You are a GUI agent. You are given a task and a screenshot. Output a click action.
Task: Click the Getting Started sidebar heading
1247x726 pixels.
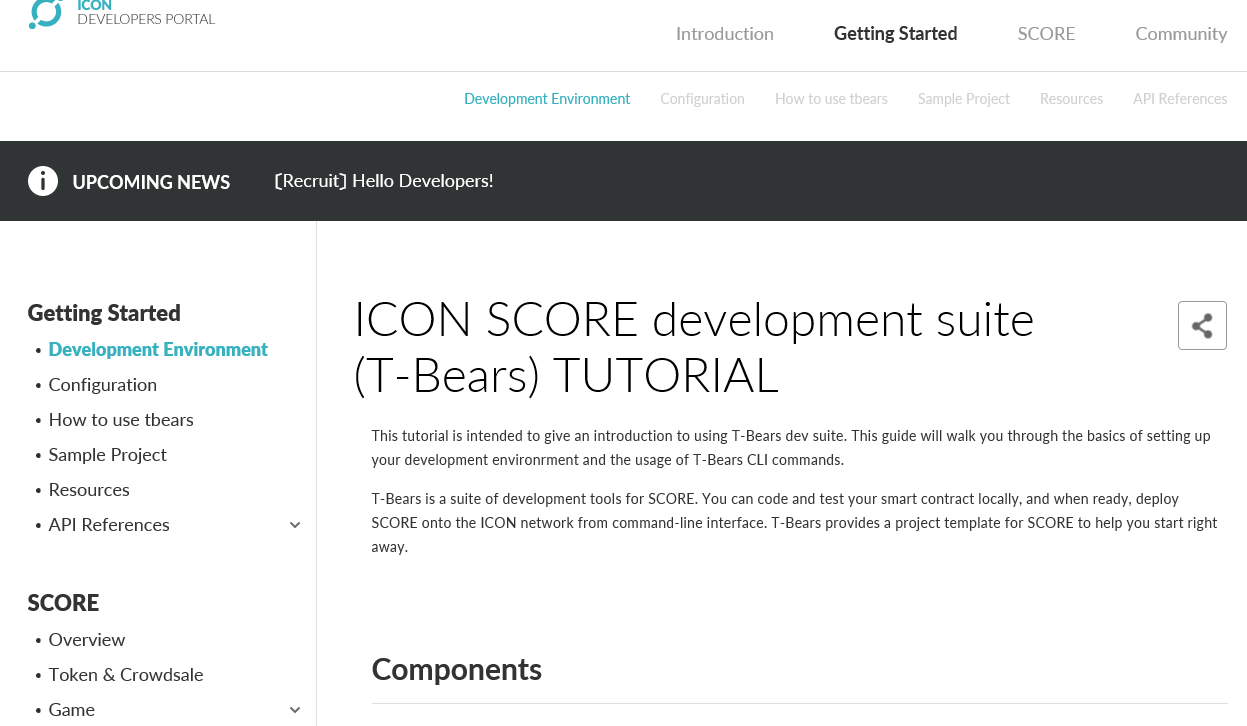click(104, 313)
